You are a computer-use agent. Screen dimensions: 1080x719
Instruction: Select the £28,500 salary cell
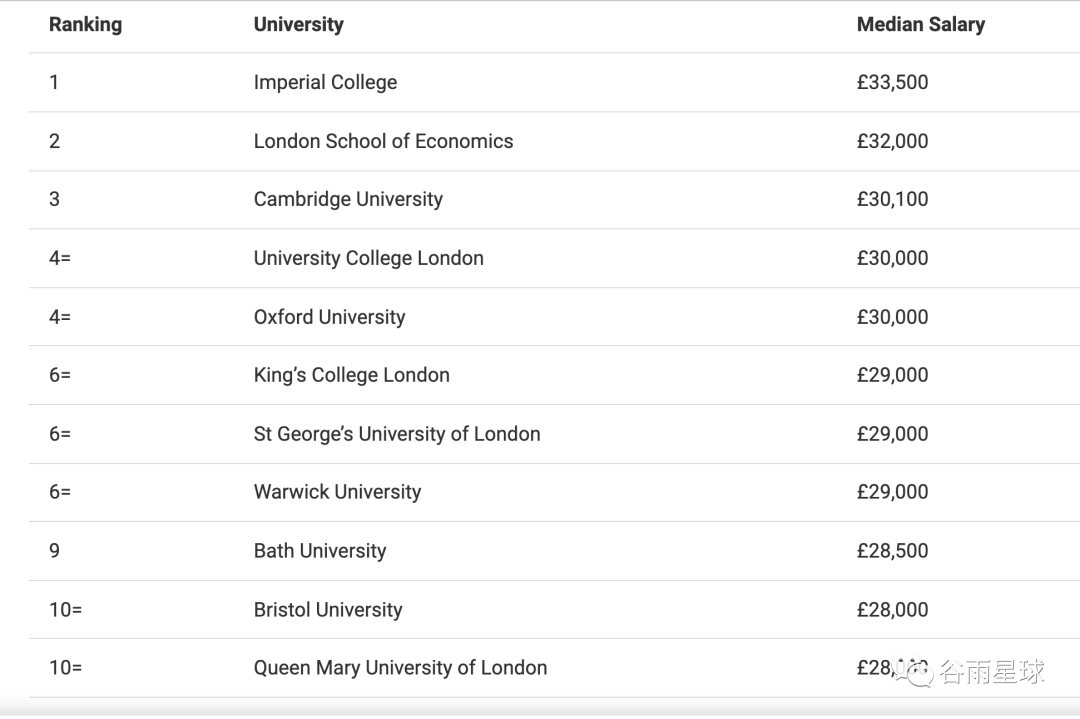click(x=892, y=551)
